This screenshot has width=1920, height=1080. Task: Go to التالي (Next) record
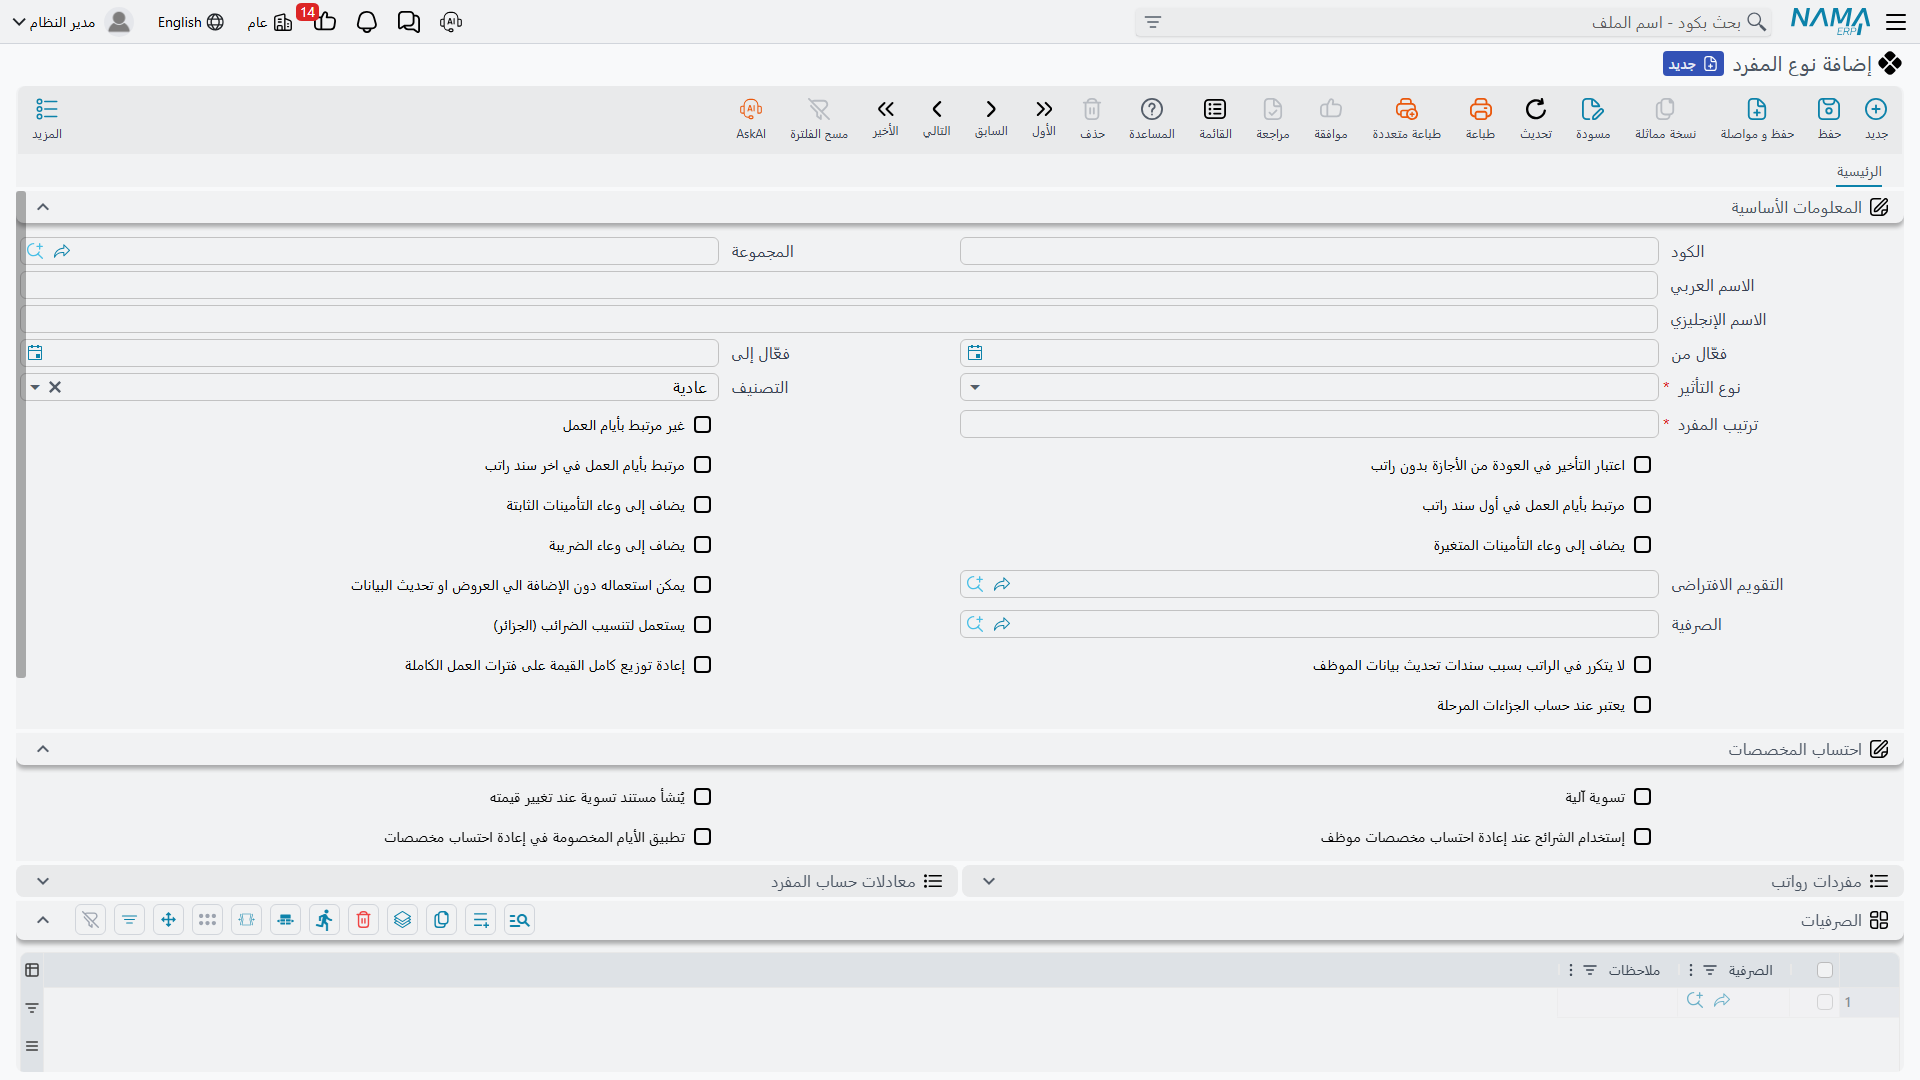[x=937, y=109]
